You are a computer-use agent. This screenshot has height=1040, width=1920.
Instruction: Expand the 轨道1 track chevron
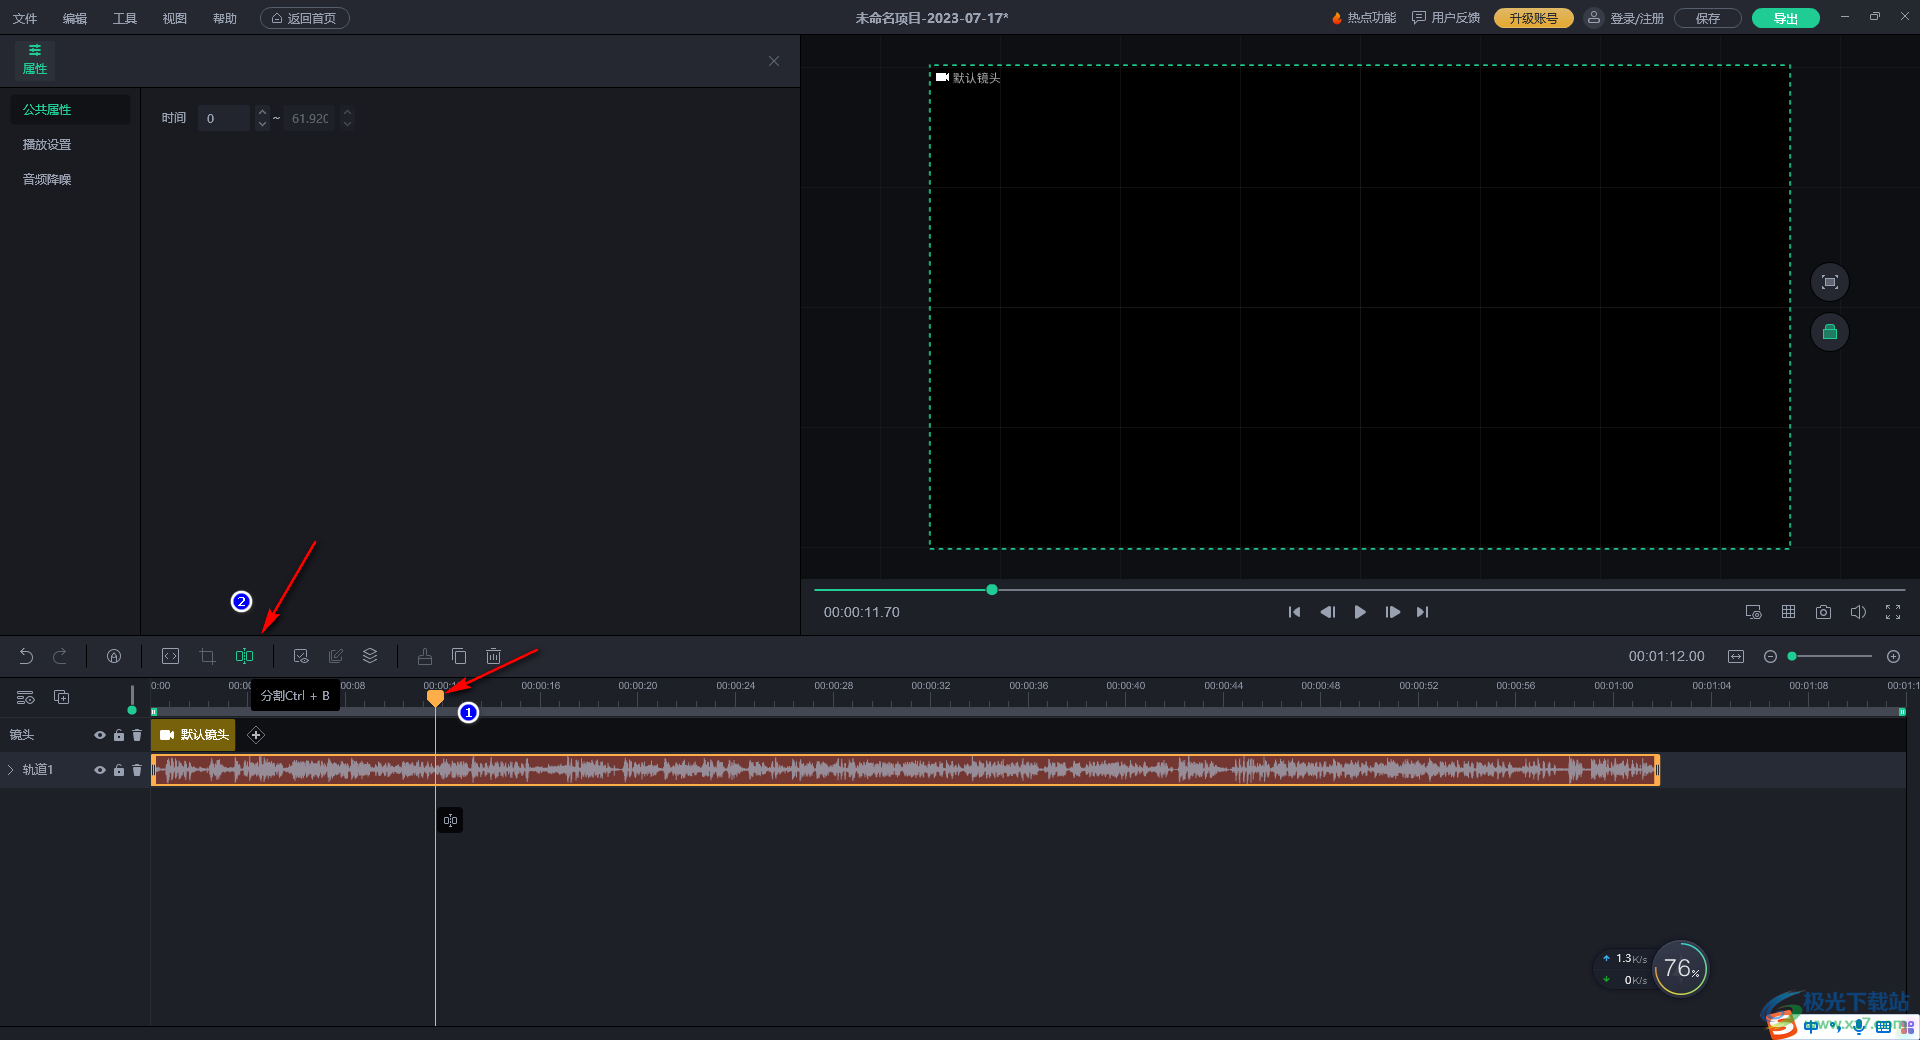(x=11, y=770)
